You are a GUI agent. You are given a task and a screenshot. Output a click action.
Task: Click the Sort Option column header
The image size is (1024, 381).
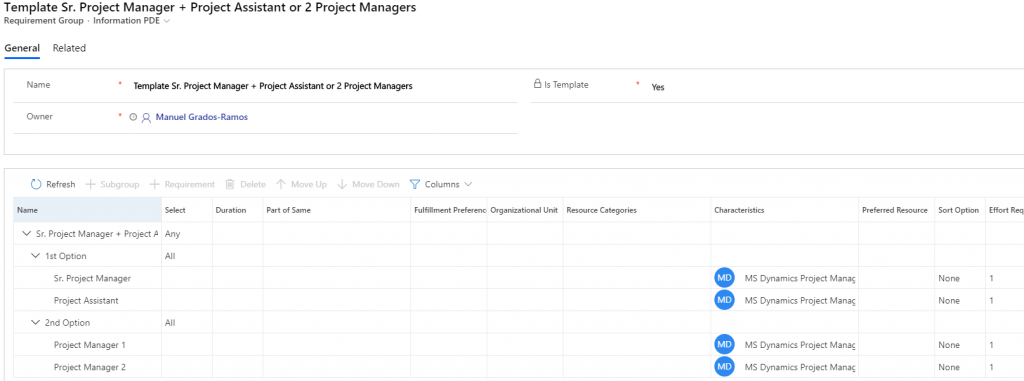click(x=959, y=210)
